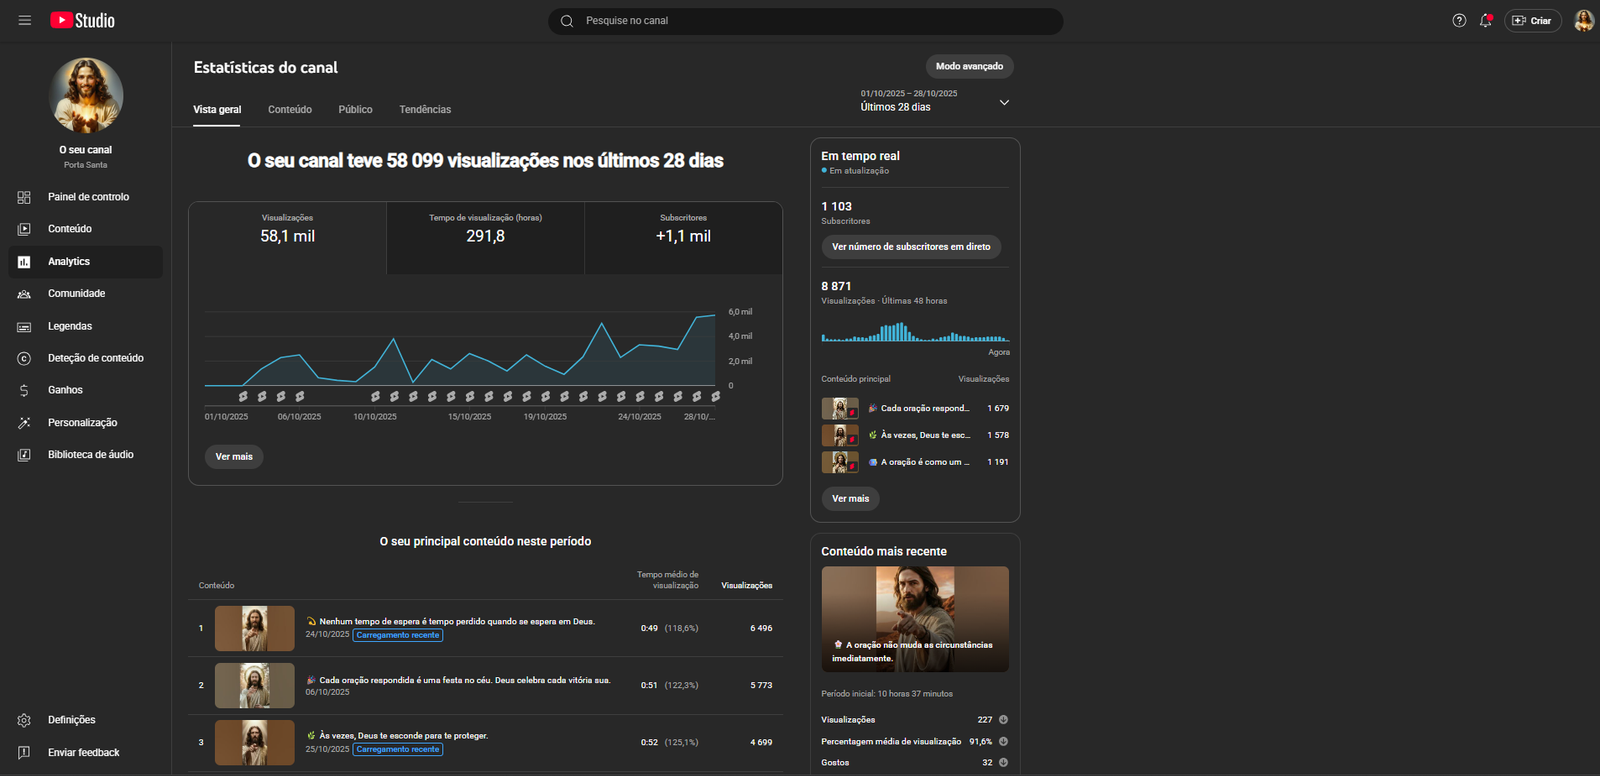This screenshot has height=776, width=1600.
Task: Select the Subscritores metric card
Action: (x=683, y=237)
